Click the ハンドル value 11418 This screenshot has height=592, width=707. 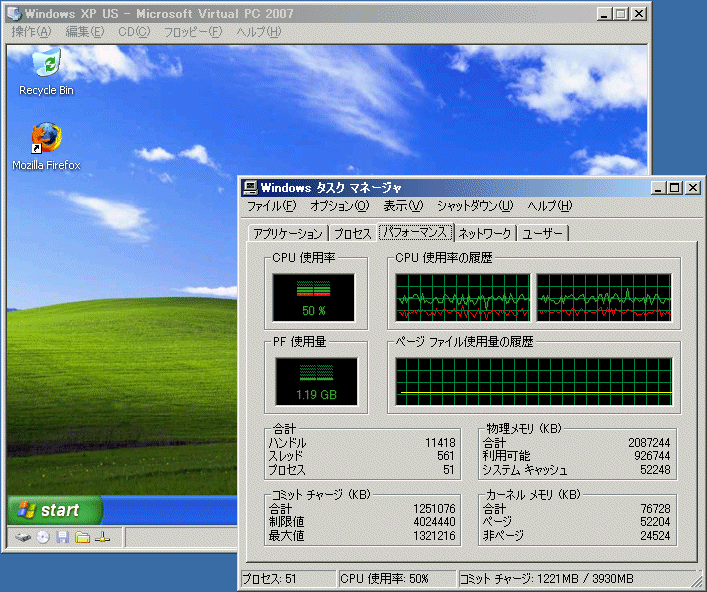tap(440, 443)
